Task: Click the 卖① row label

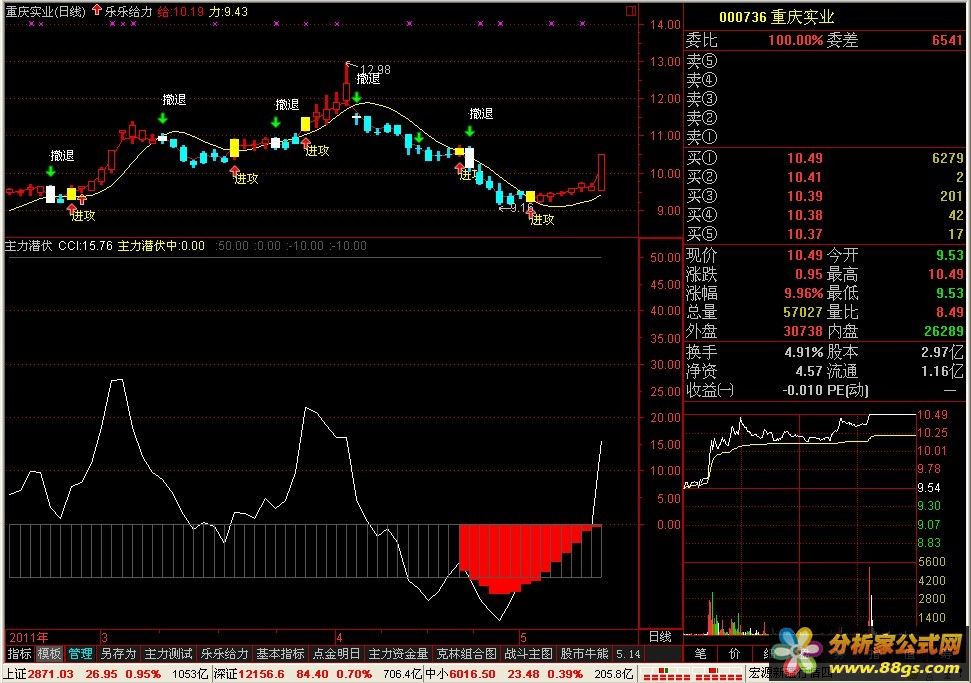Action: click(x=702, y=136)
